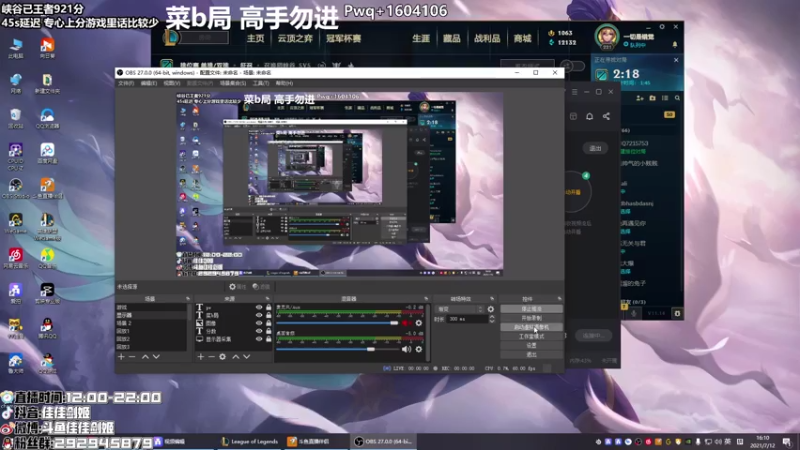This screenshot has width=800, height=450.
Task: Pop out the 混音器 dock panel
Action: pyautogui.click(x=426, y=299)
